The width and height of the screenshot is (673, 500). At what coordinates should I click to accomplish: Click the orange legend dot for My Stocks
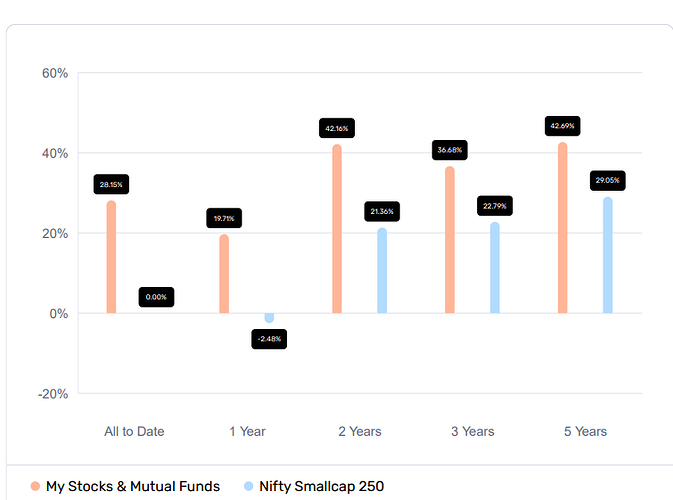coord(36,487)
